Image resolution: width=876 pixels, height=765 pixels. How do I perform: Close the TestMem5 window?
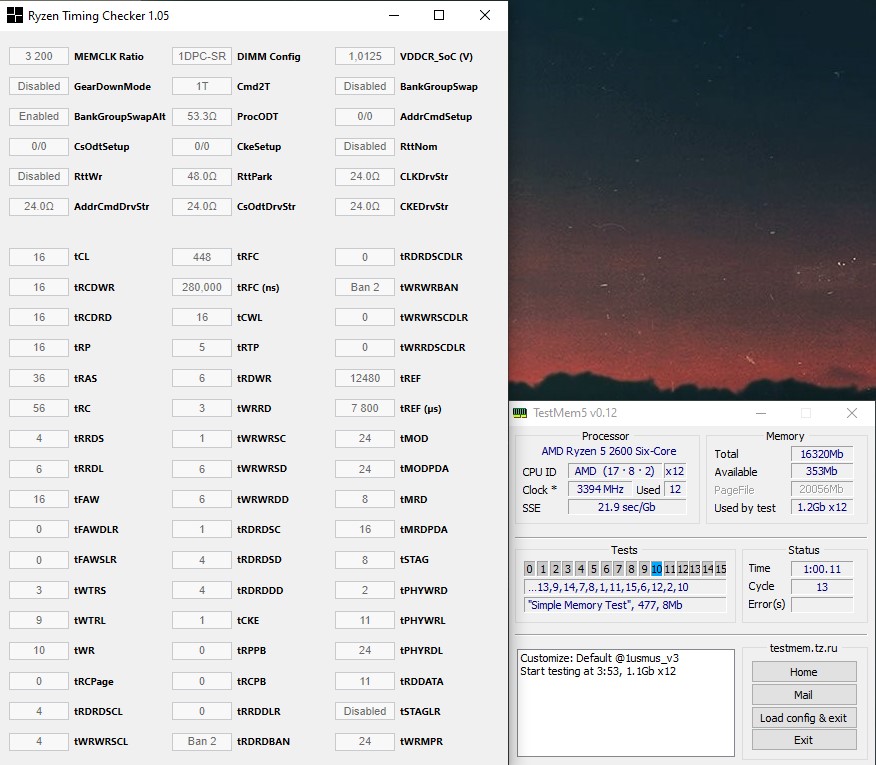[851, 413]
